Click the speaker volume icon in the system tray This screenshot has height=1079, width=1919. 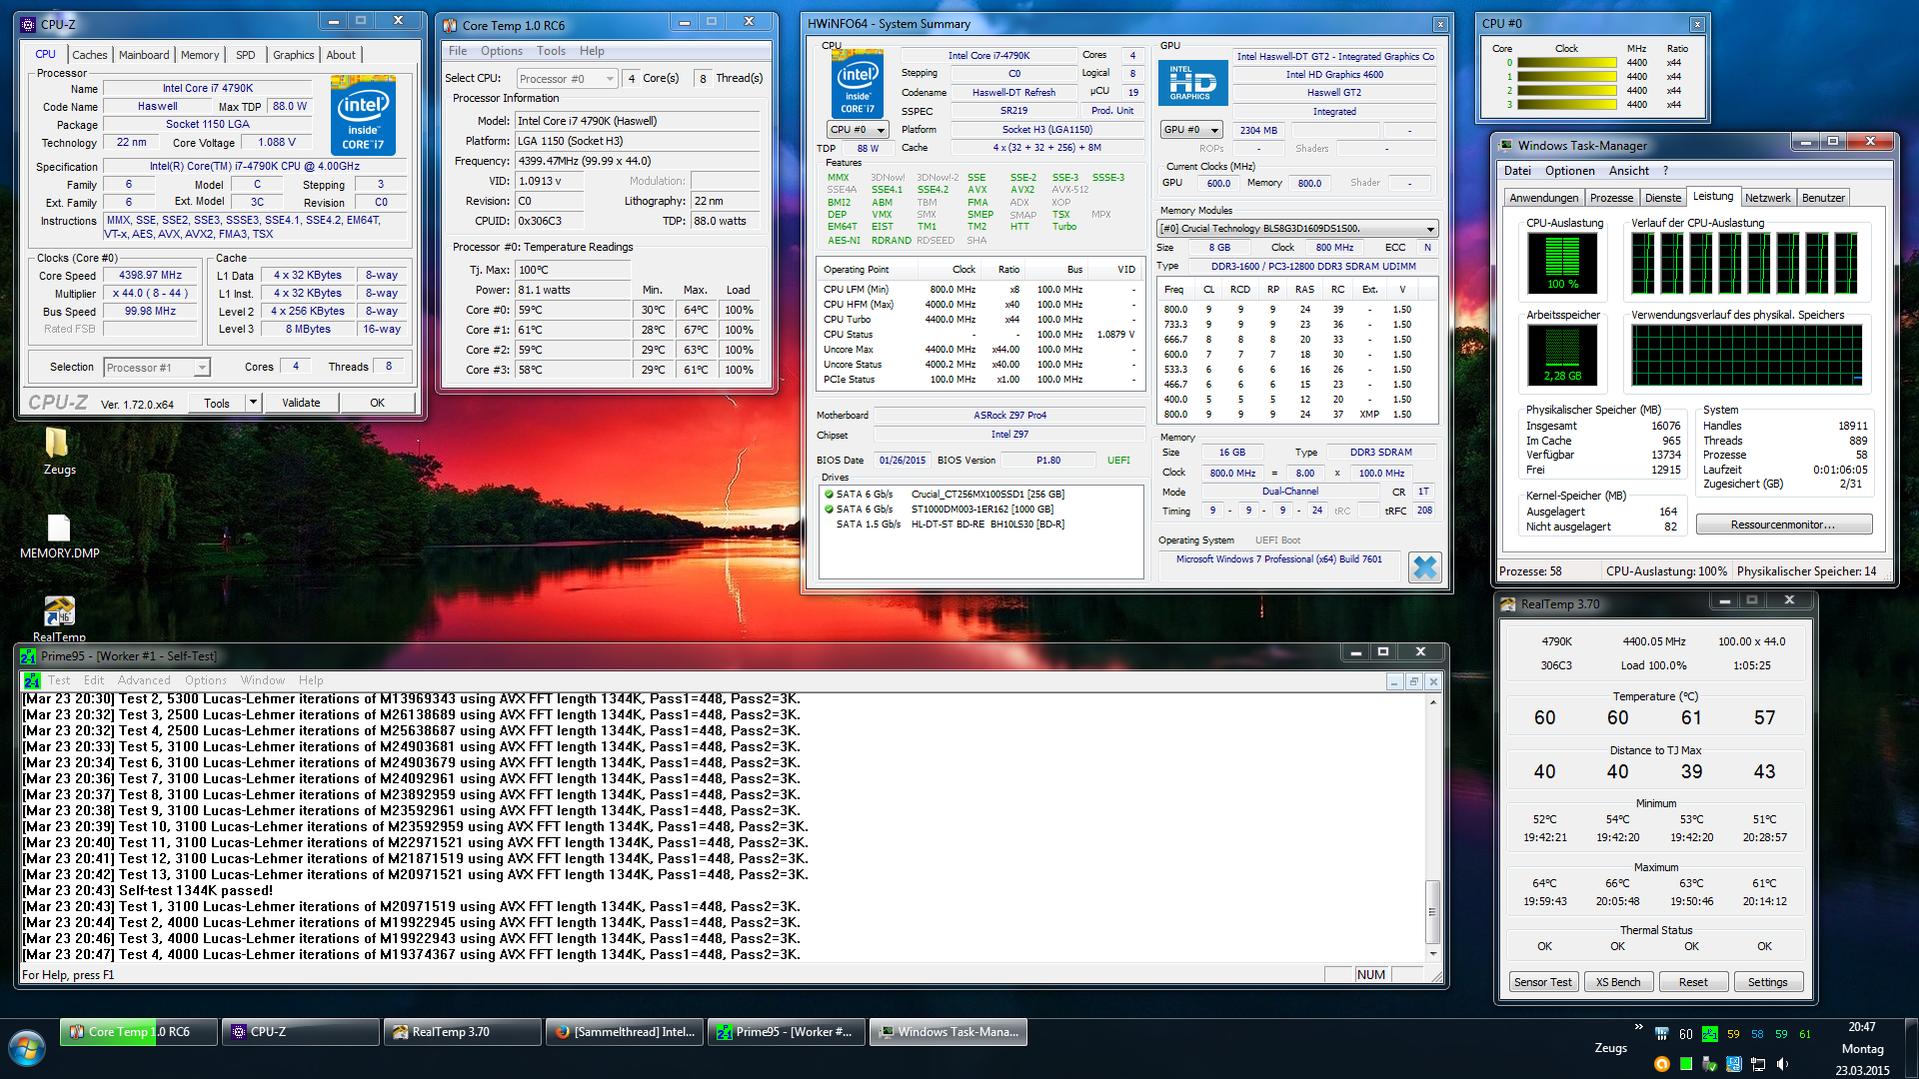point(1781,1064)
